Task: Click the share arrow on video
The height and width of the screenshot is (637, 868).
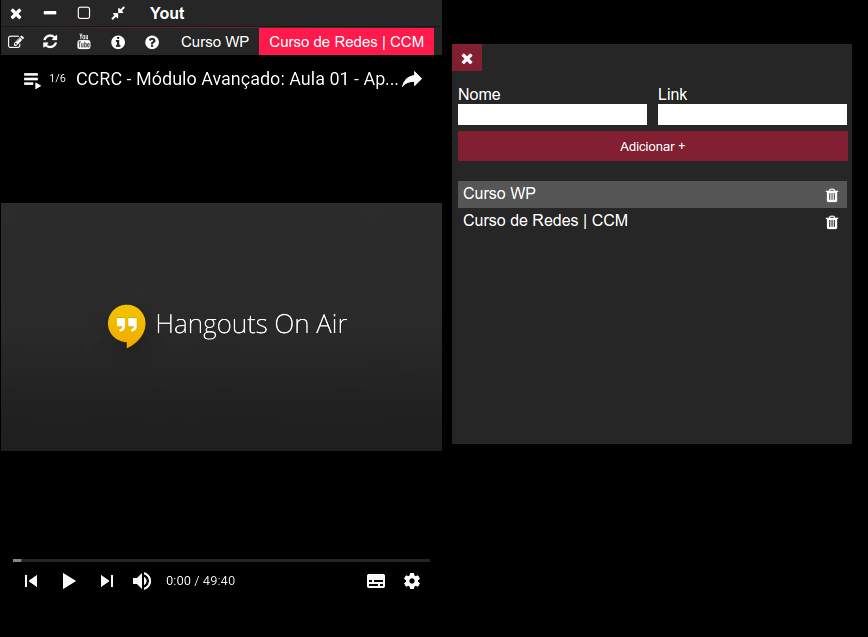Action: coord(412,80)
